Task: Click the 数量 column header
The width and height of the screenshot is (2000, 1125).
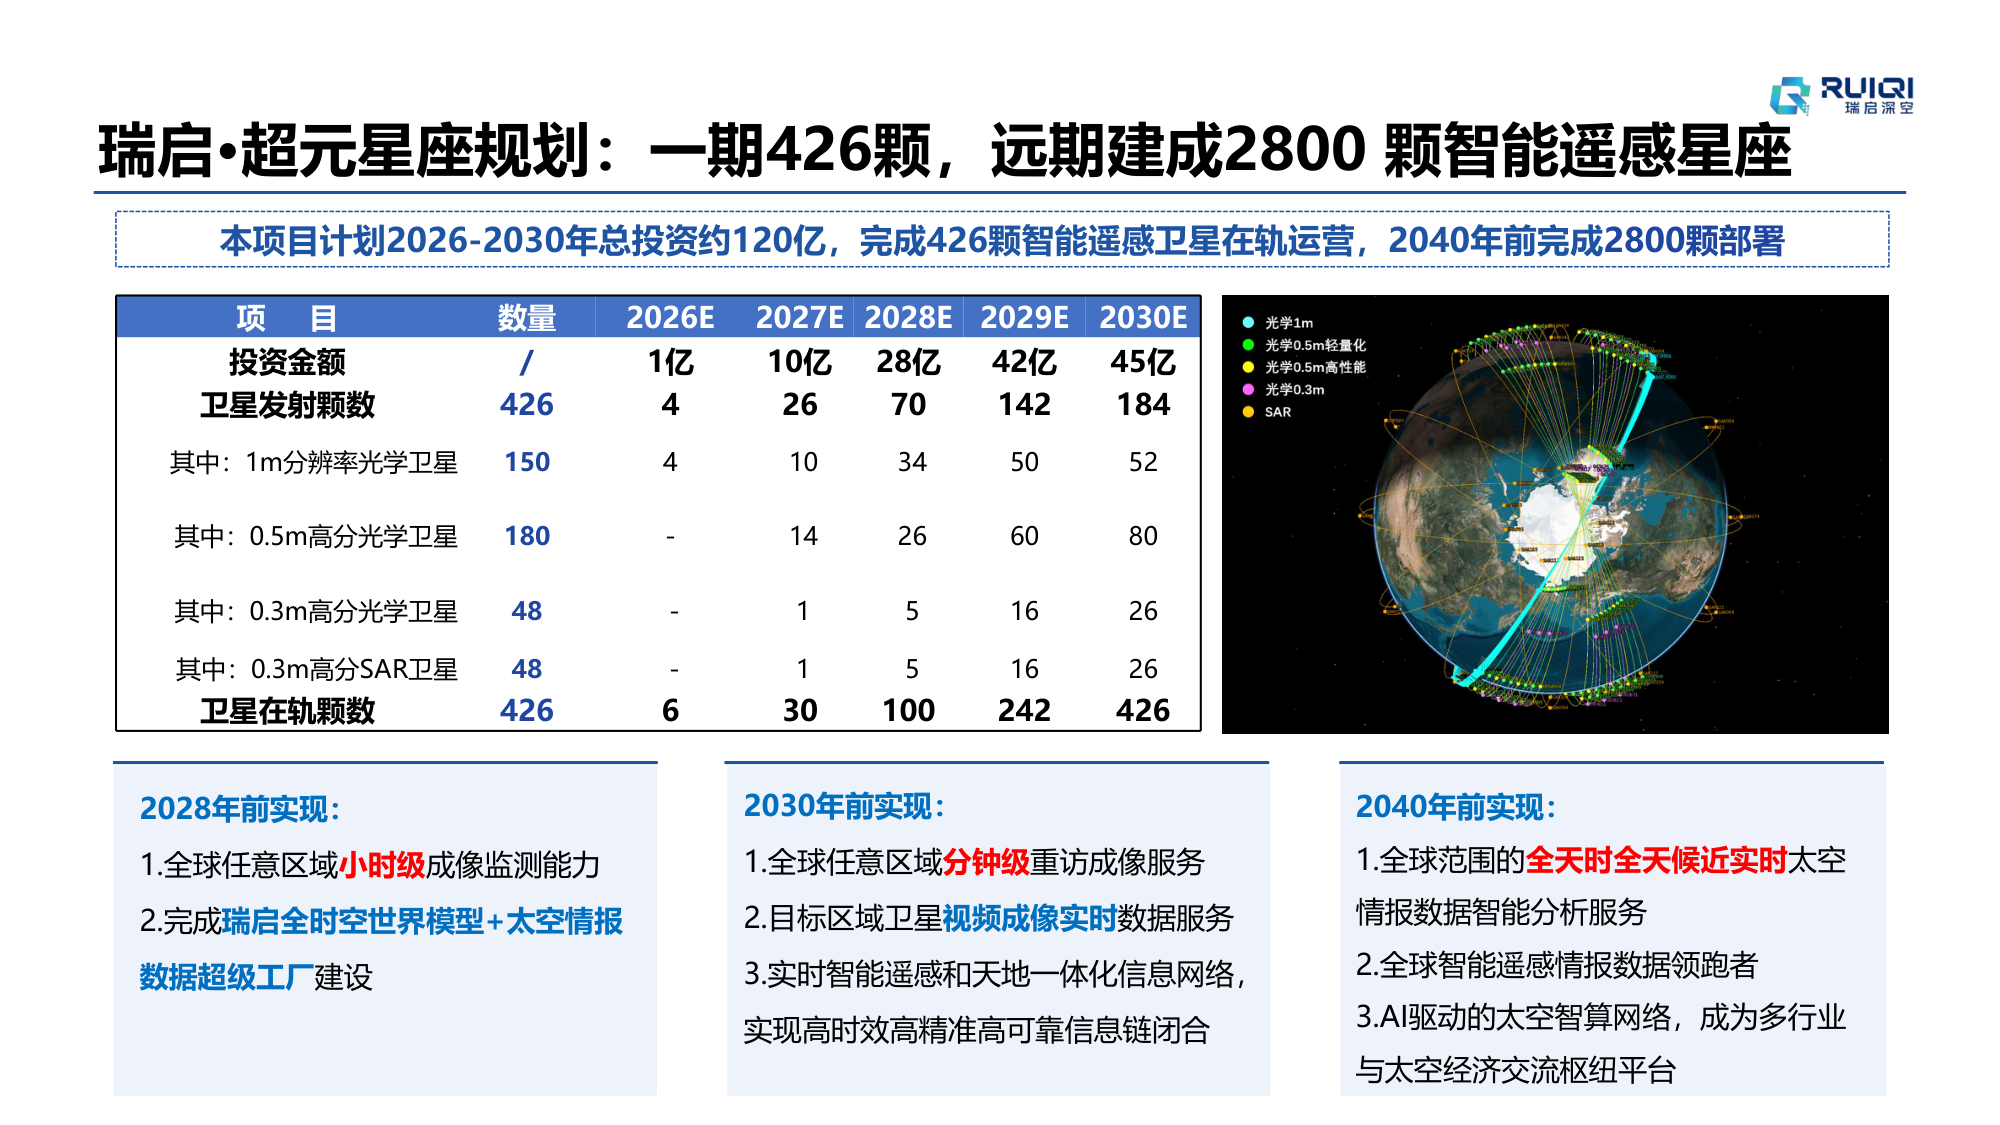Action: [527, 318]
